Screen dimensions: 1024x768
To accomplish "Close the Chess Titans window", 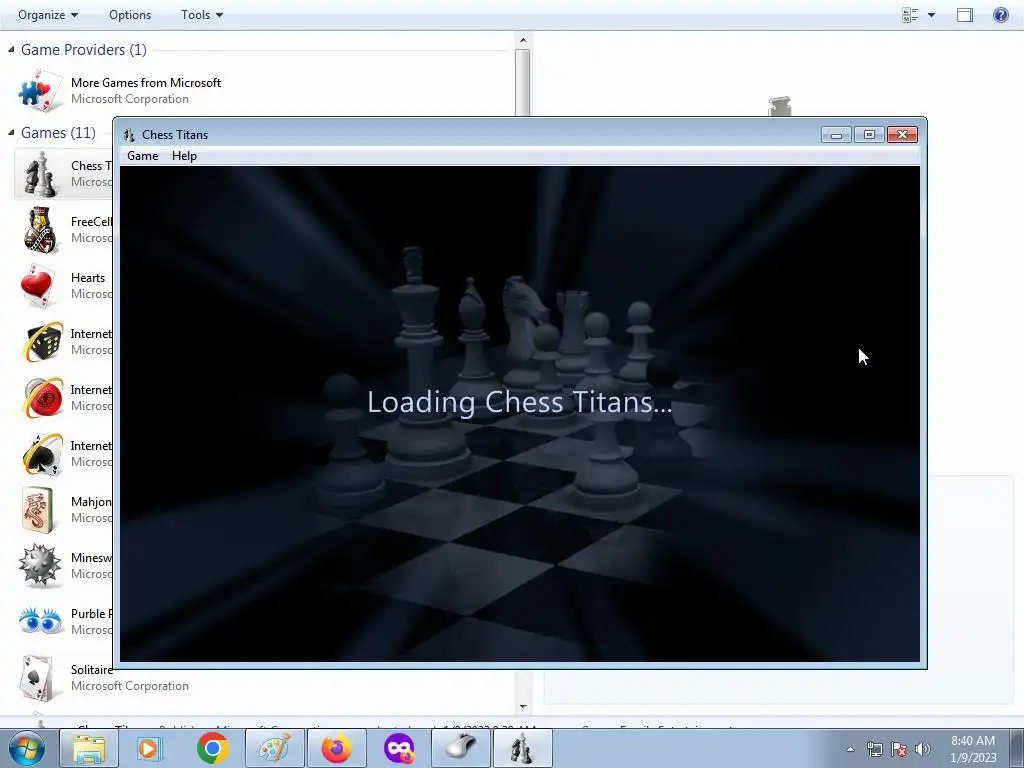I will tap(903, 135).
